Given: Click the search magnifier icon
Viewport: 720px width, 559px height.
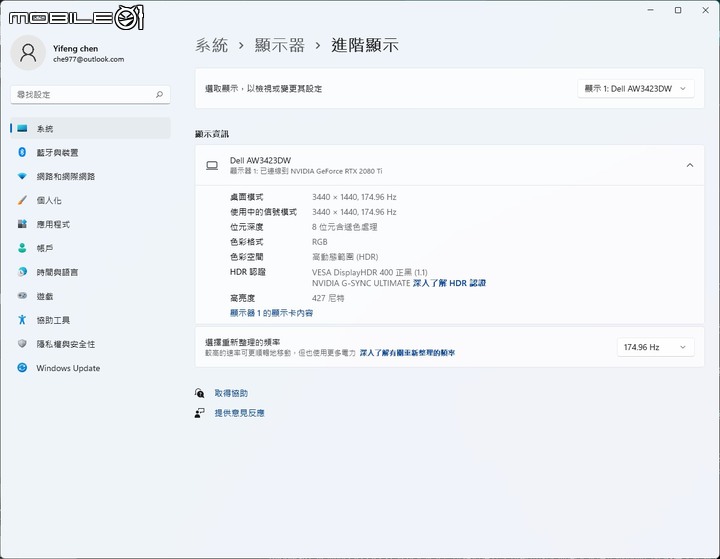Looking at the screenshot, I should click(x=159, y=95).
